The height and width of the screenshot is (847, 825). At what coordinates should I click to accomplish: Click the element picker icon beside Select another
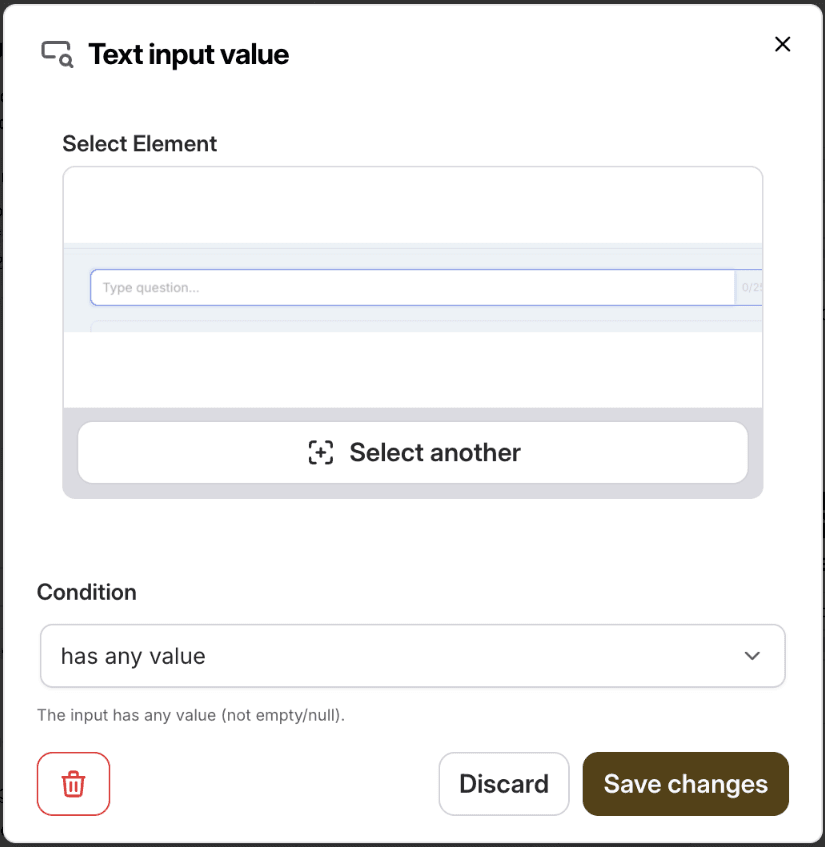tap(320, 452)
